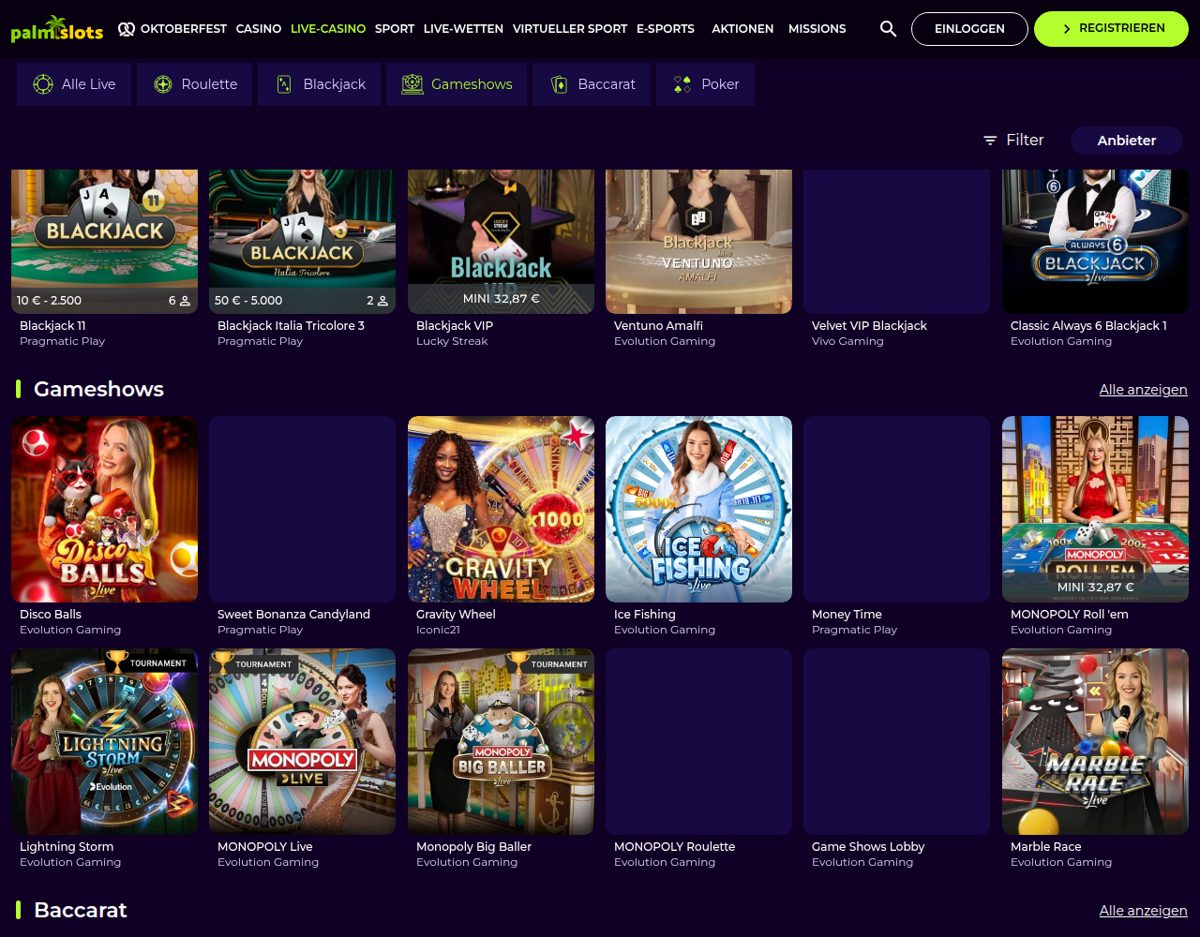
Task: Open the Filter options
Action: pyautogui.click(x=1013, y=141)
